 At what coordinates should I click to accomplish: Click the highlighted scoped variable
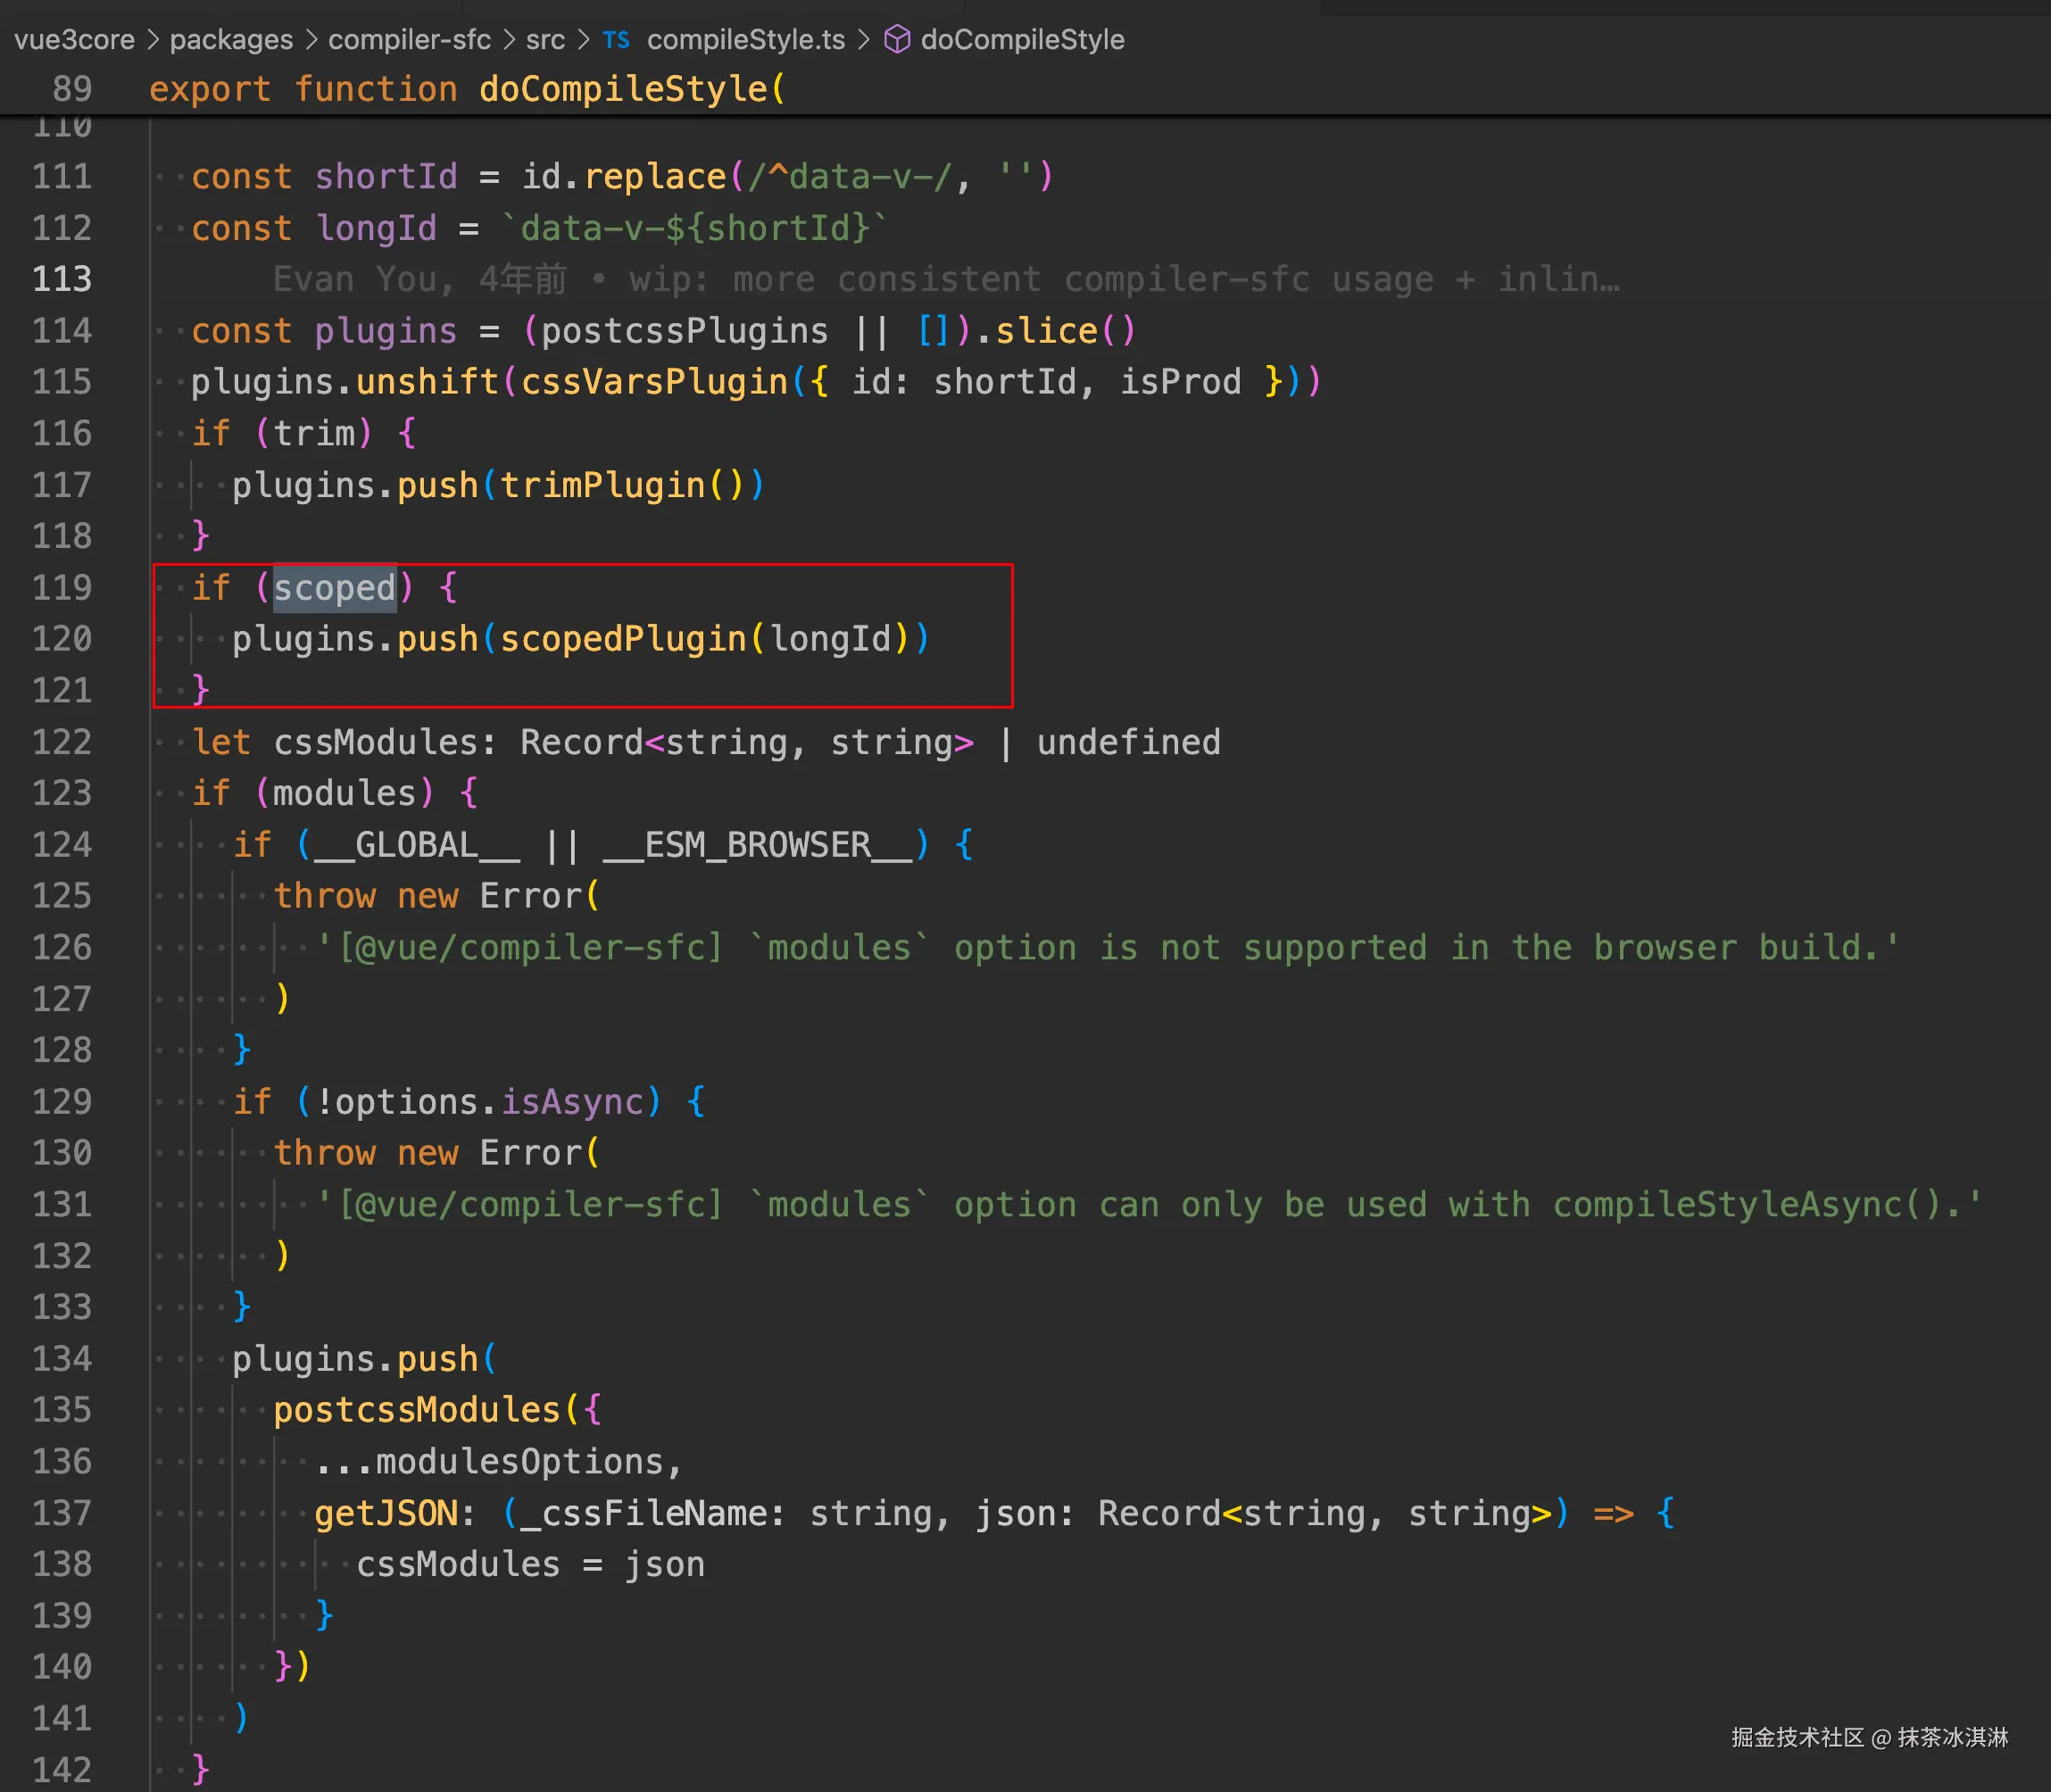tap(335, 587)
